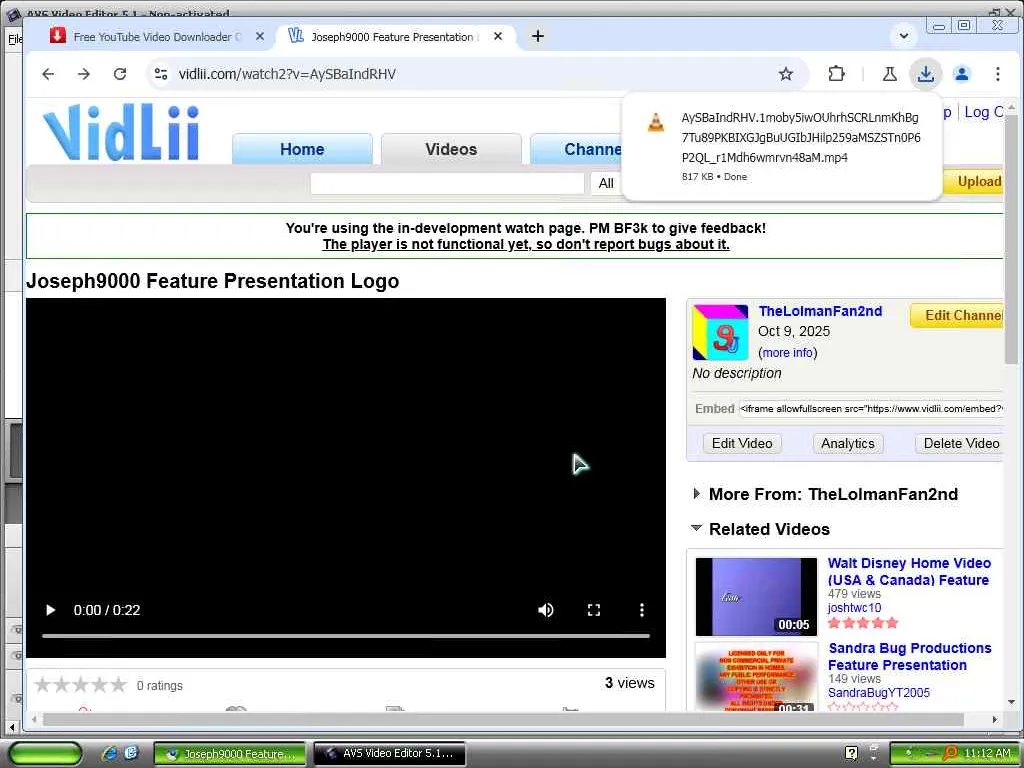The height and width of the screenshot is (768, 1024).
Task: Close the Free YouTube Video Downloader tab
Action: pyautogui.click(x=260, y=37)
